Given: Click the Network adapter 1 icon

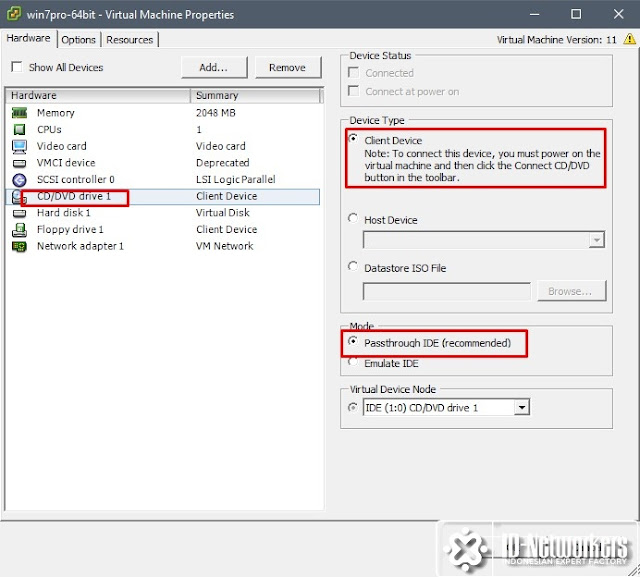Looking at the screenshot, I should (19, 246).
